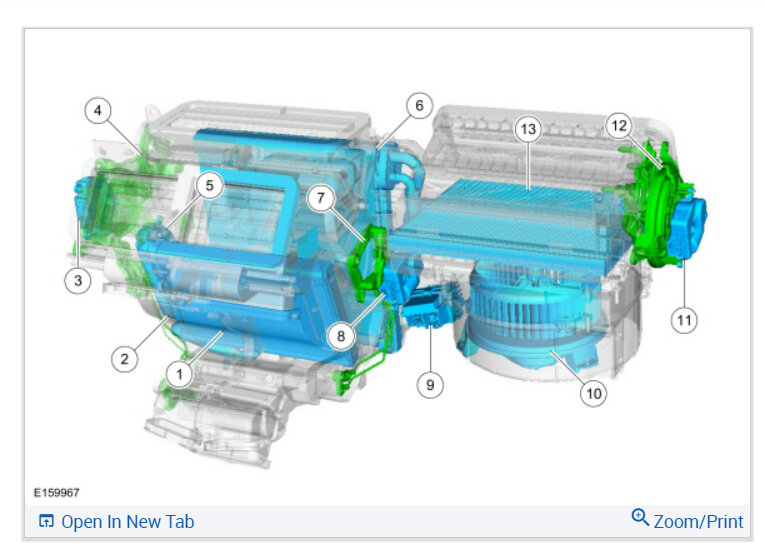Click the Zoom/Print link

point(698,521)
